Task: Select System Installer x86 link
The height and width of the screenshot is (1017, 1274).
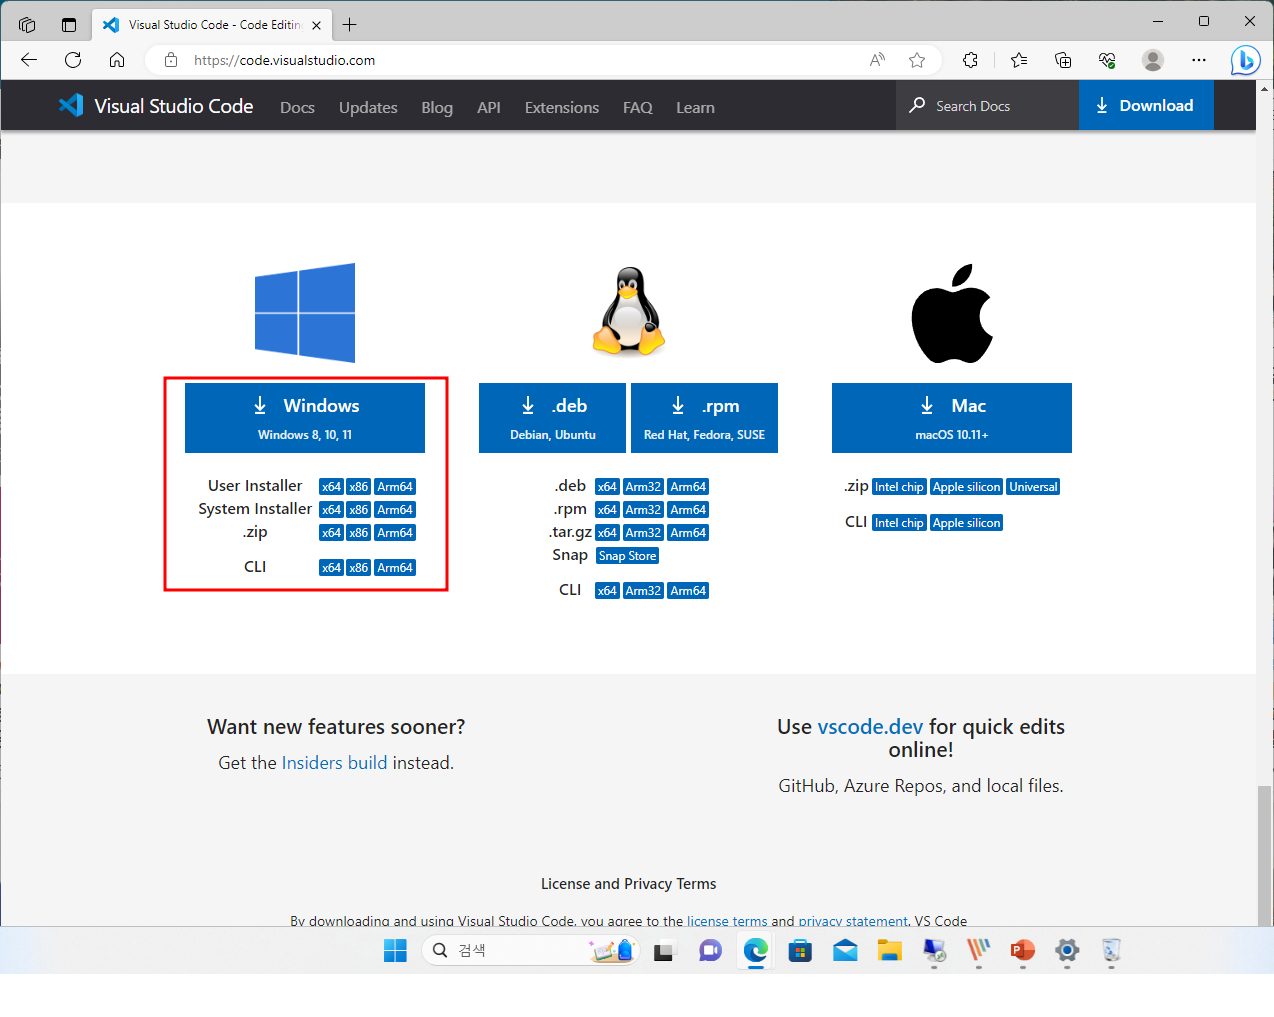Action: [359, 510]
